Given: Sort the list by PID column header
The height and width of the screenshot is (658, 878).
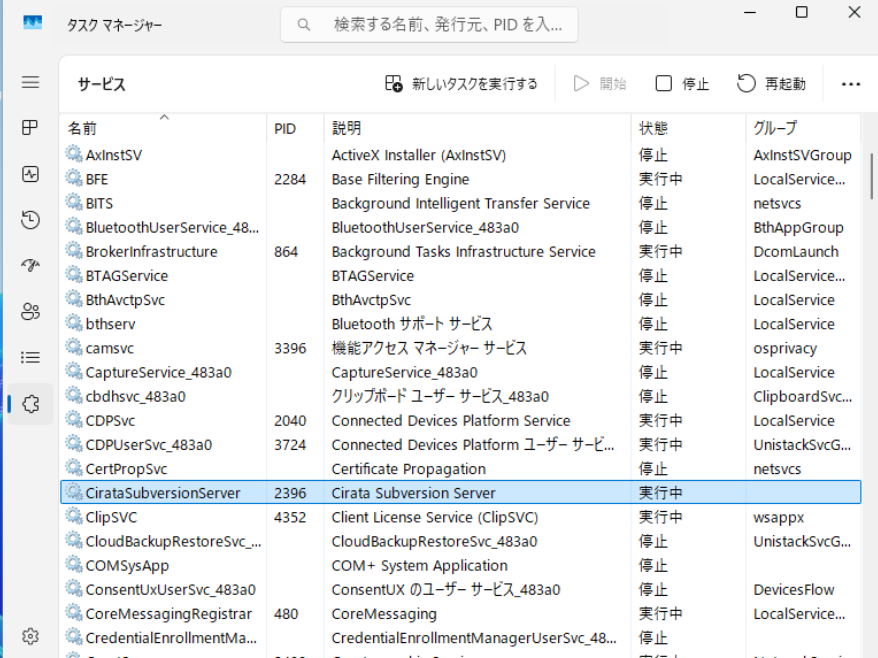Looking at the screenshot, I should [x=285, y=129].
